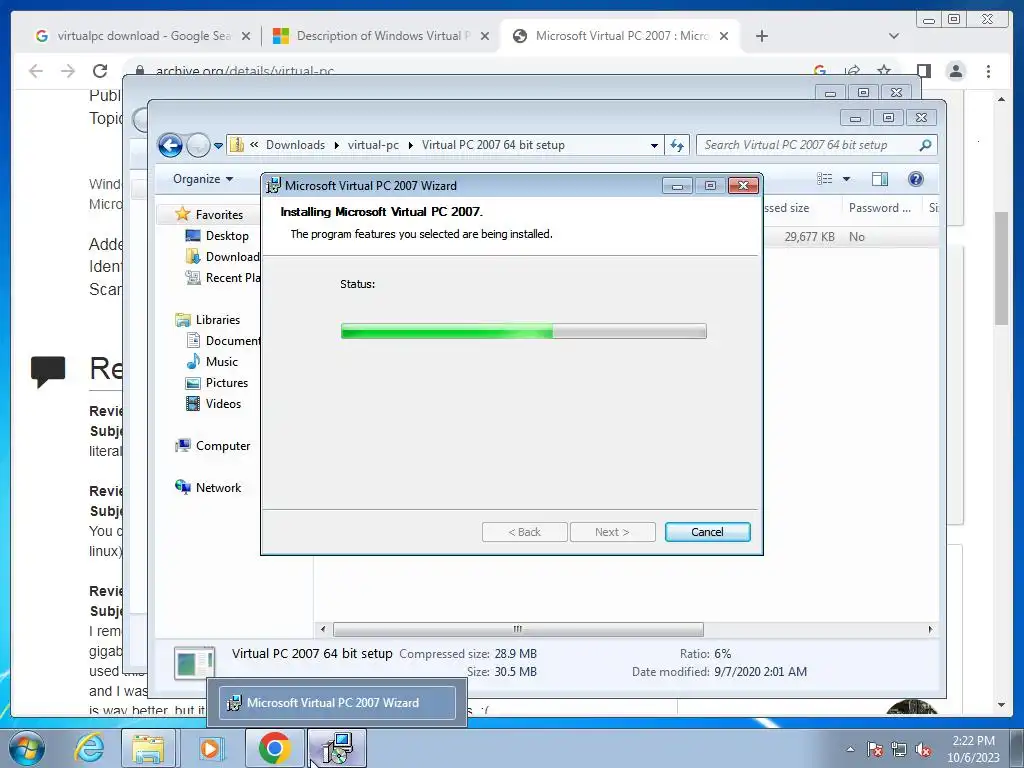Viewport: 1024px width, 768px height.
Task: Open the address bar history dropdown arrow
Action: (654, 146)
